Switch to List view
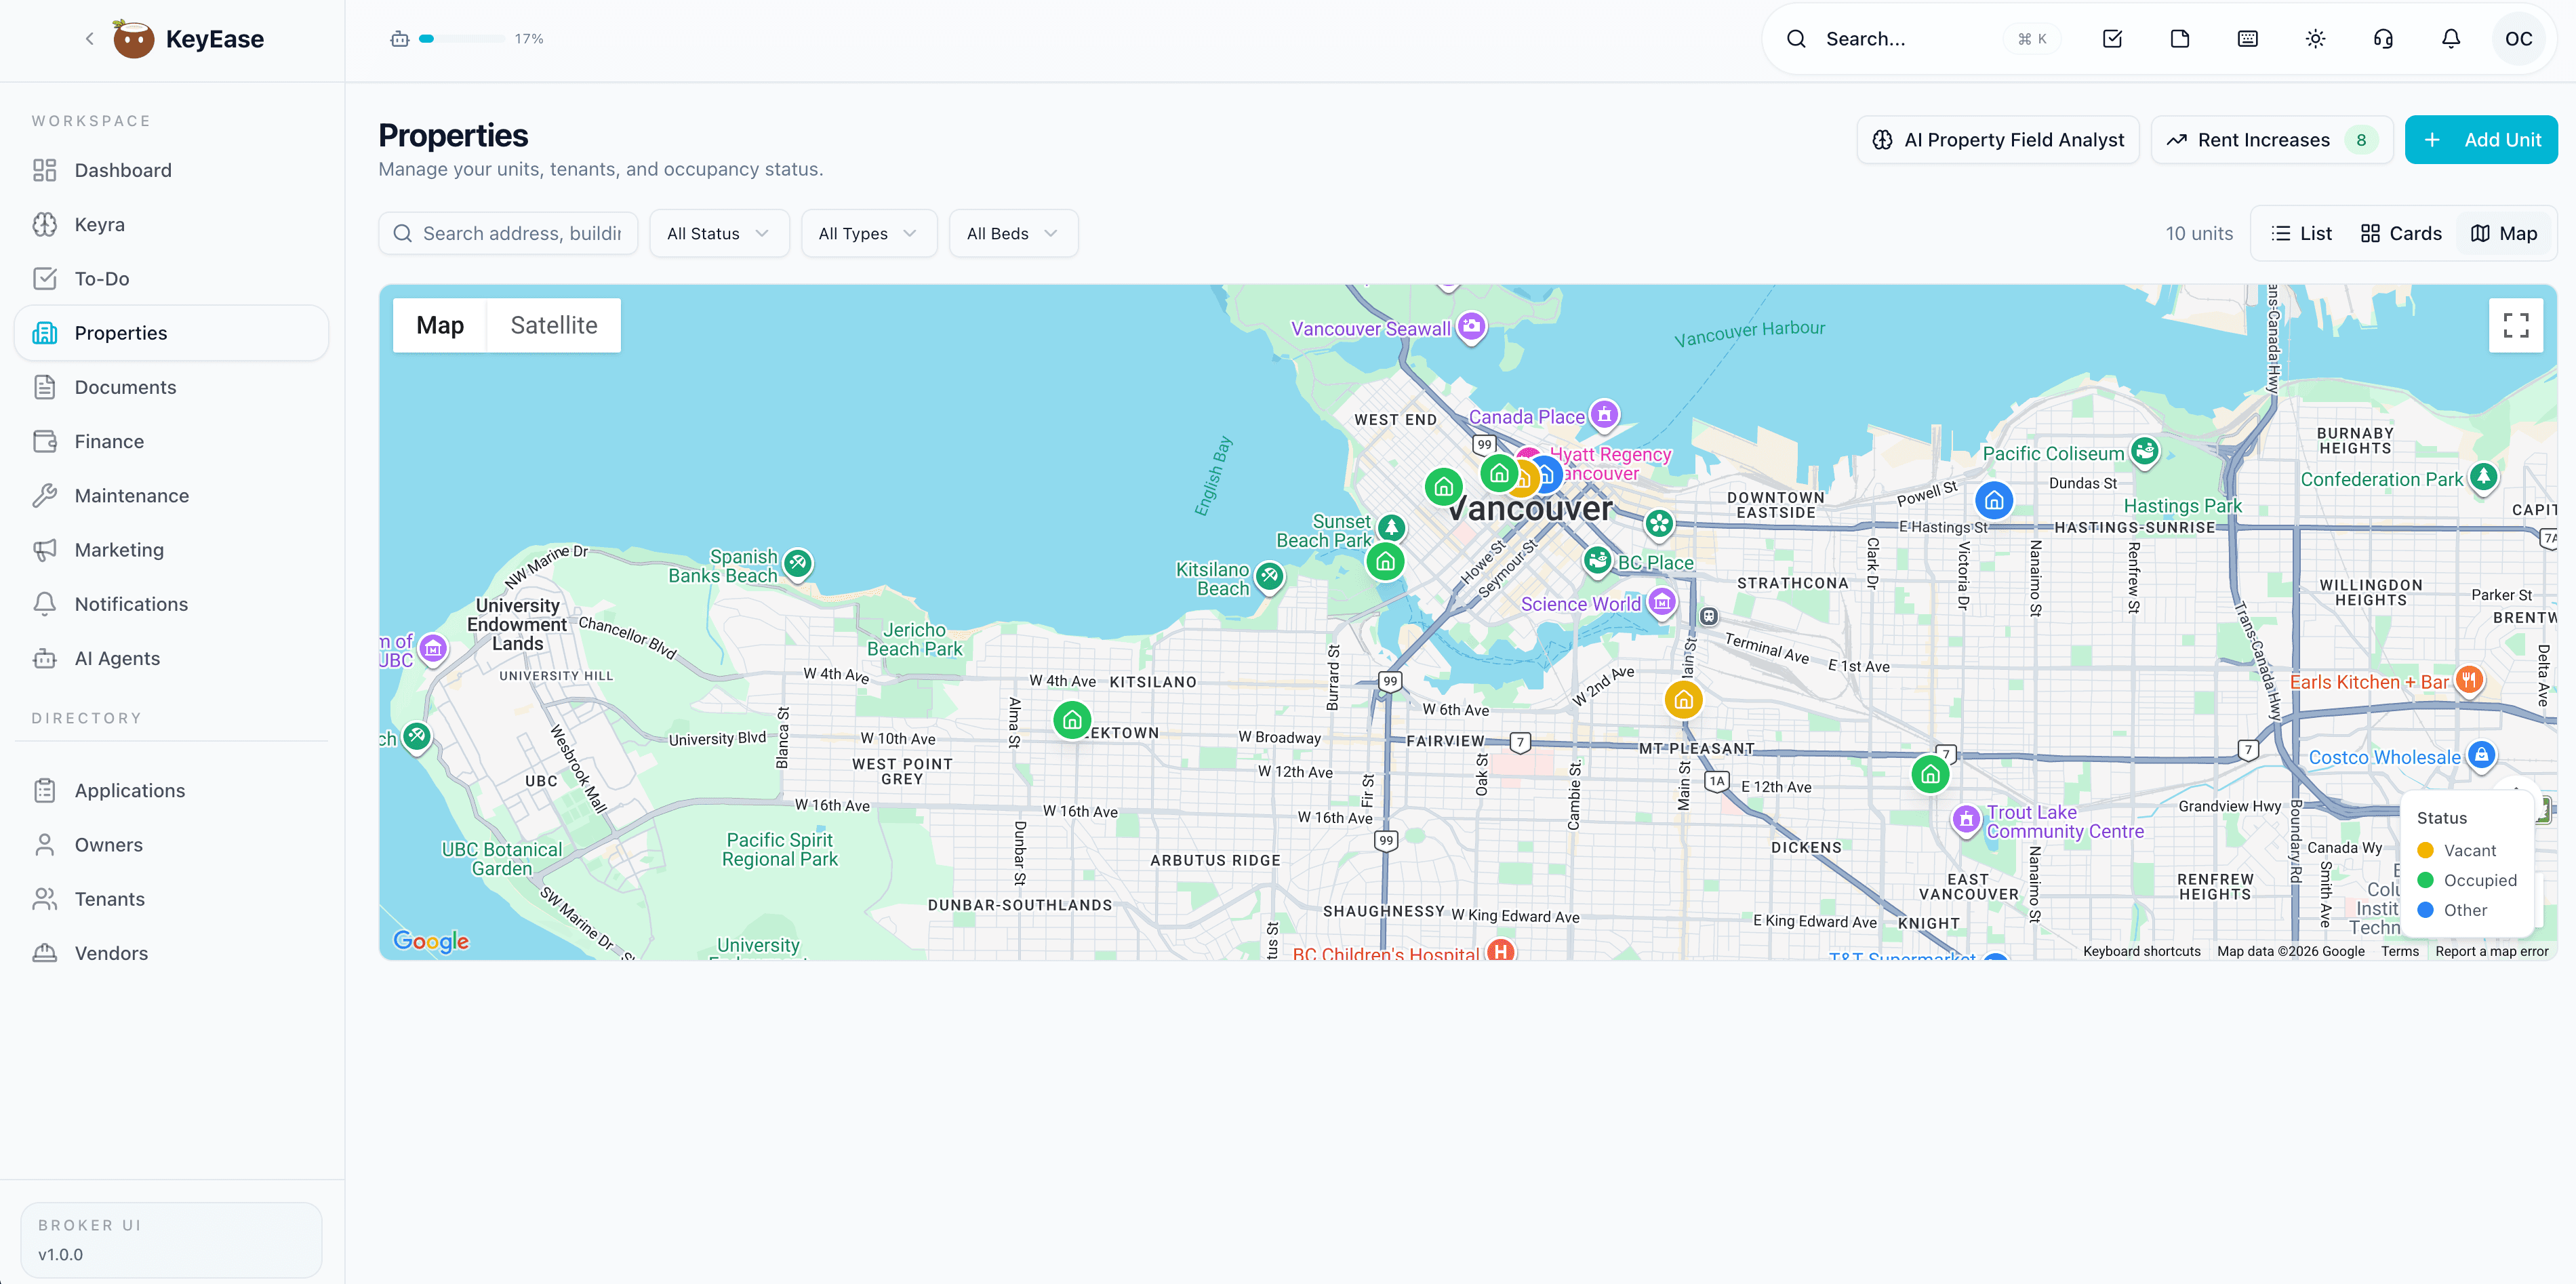This screenshot has width=2576, height=1284. [x=2300, y=233]
